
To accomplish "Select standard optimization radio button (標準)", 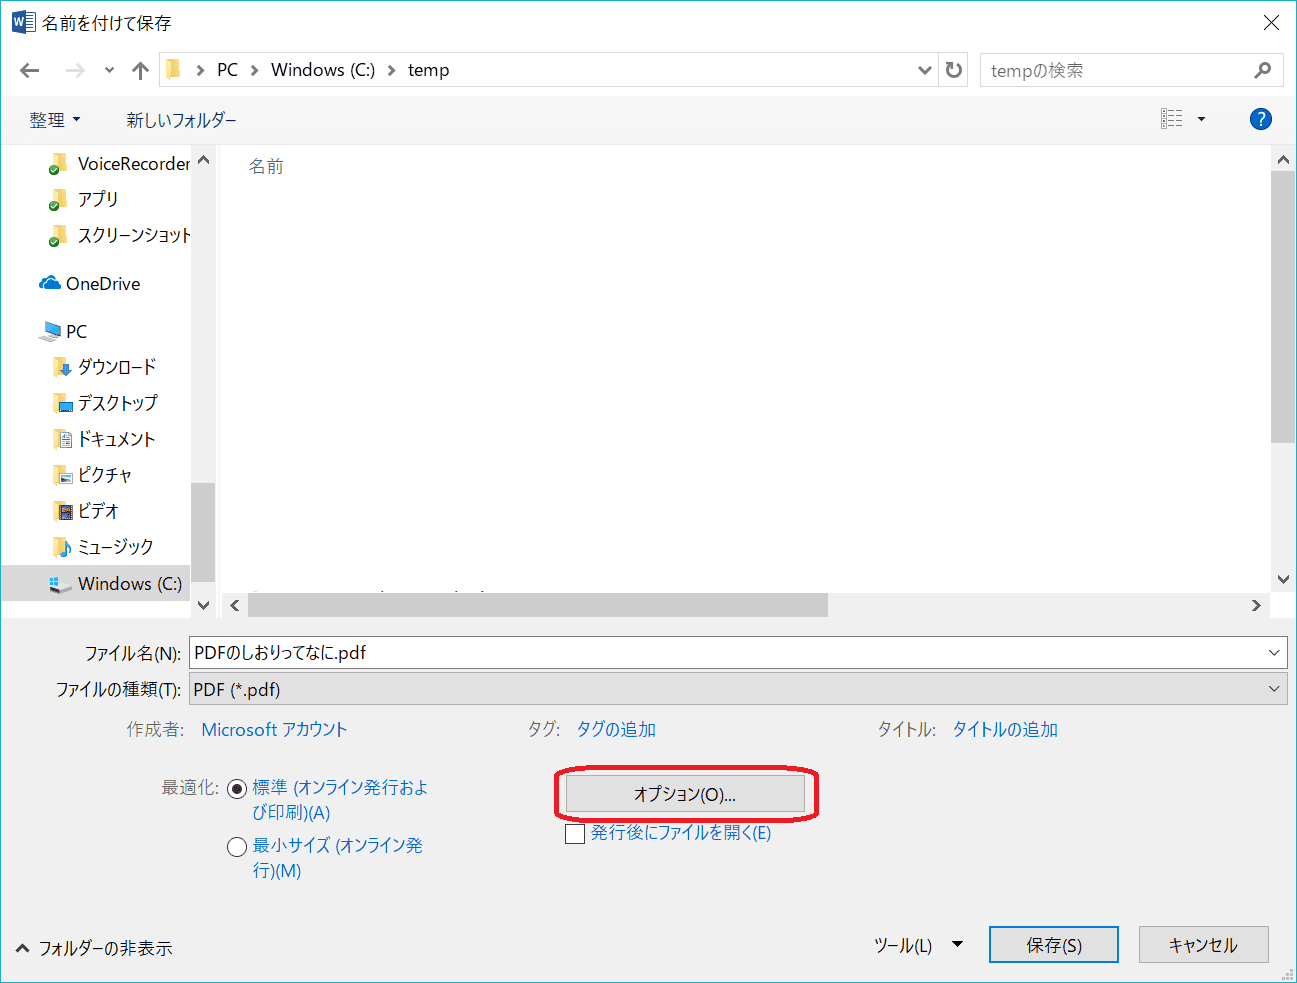I will 237,789.
